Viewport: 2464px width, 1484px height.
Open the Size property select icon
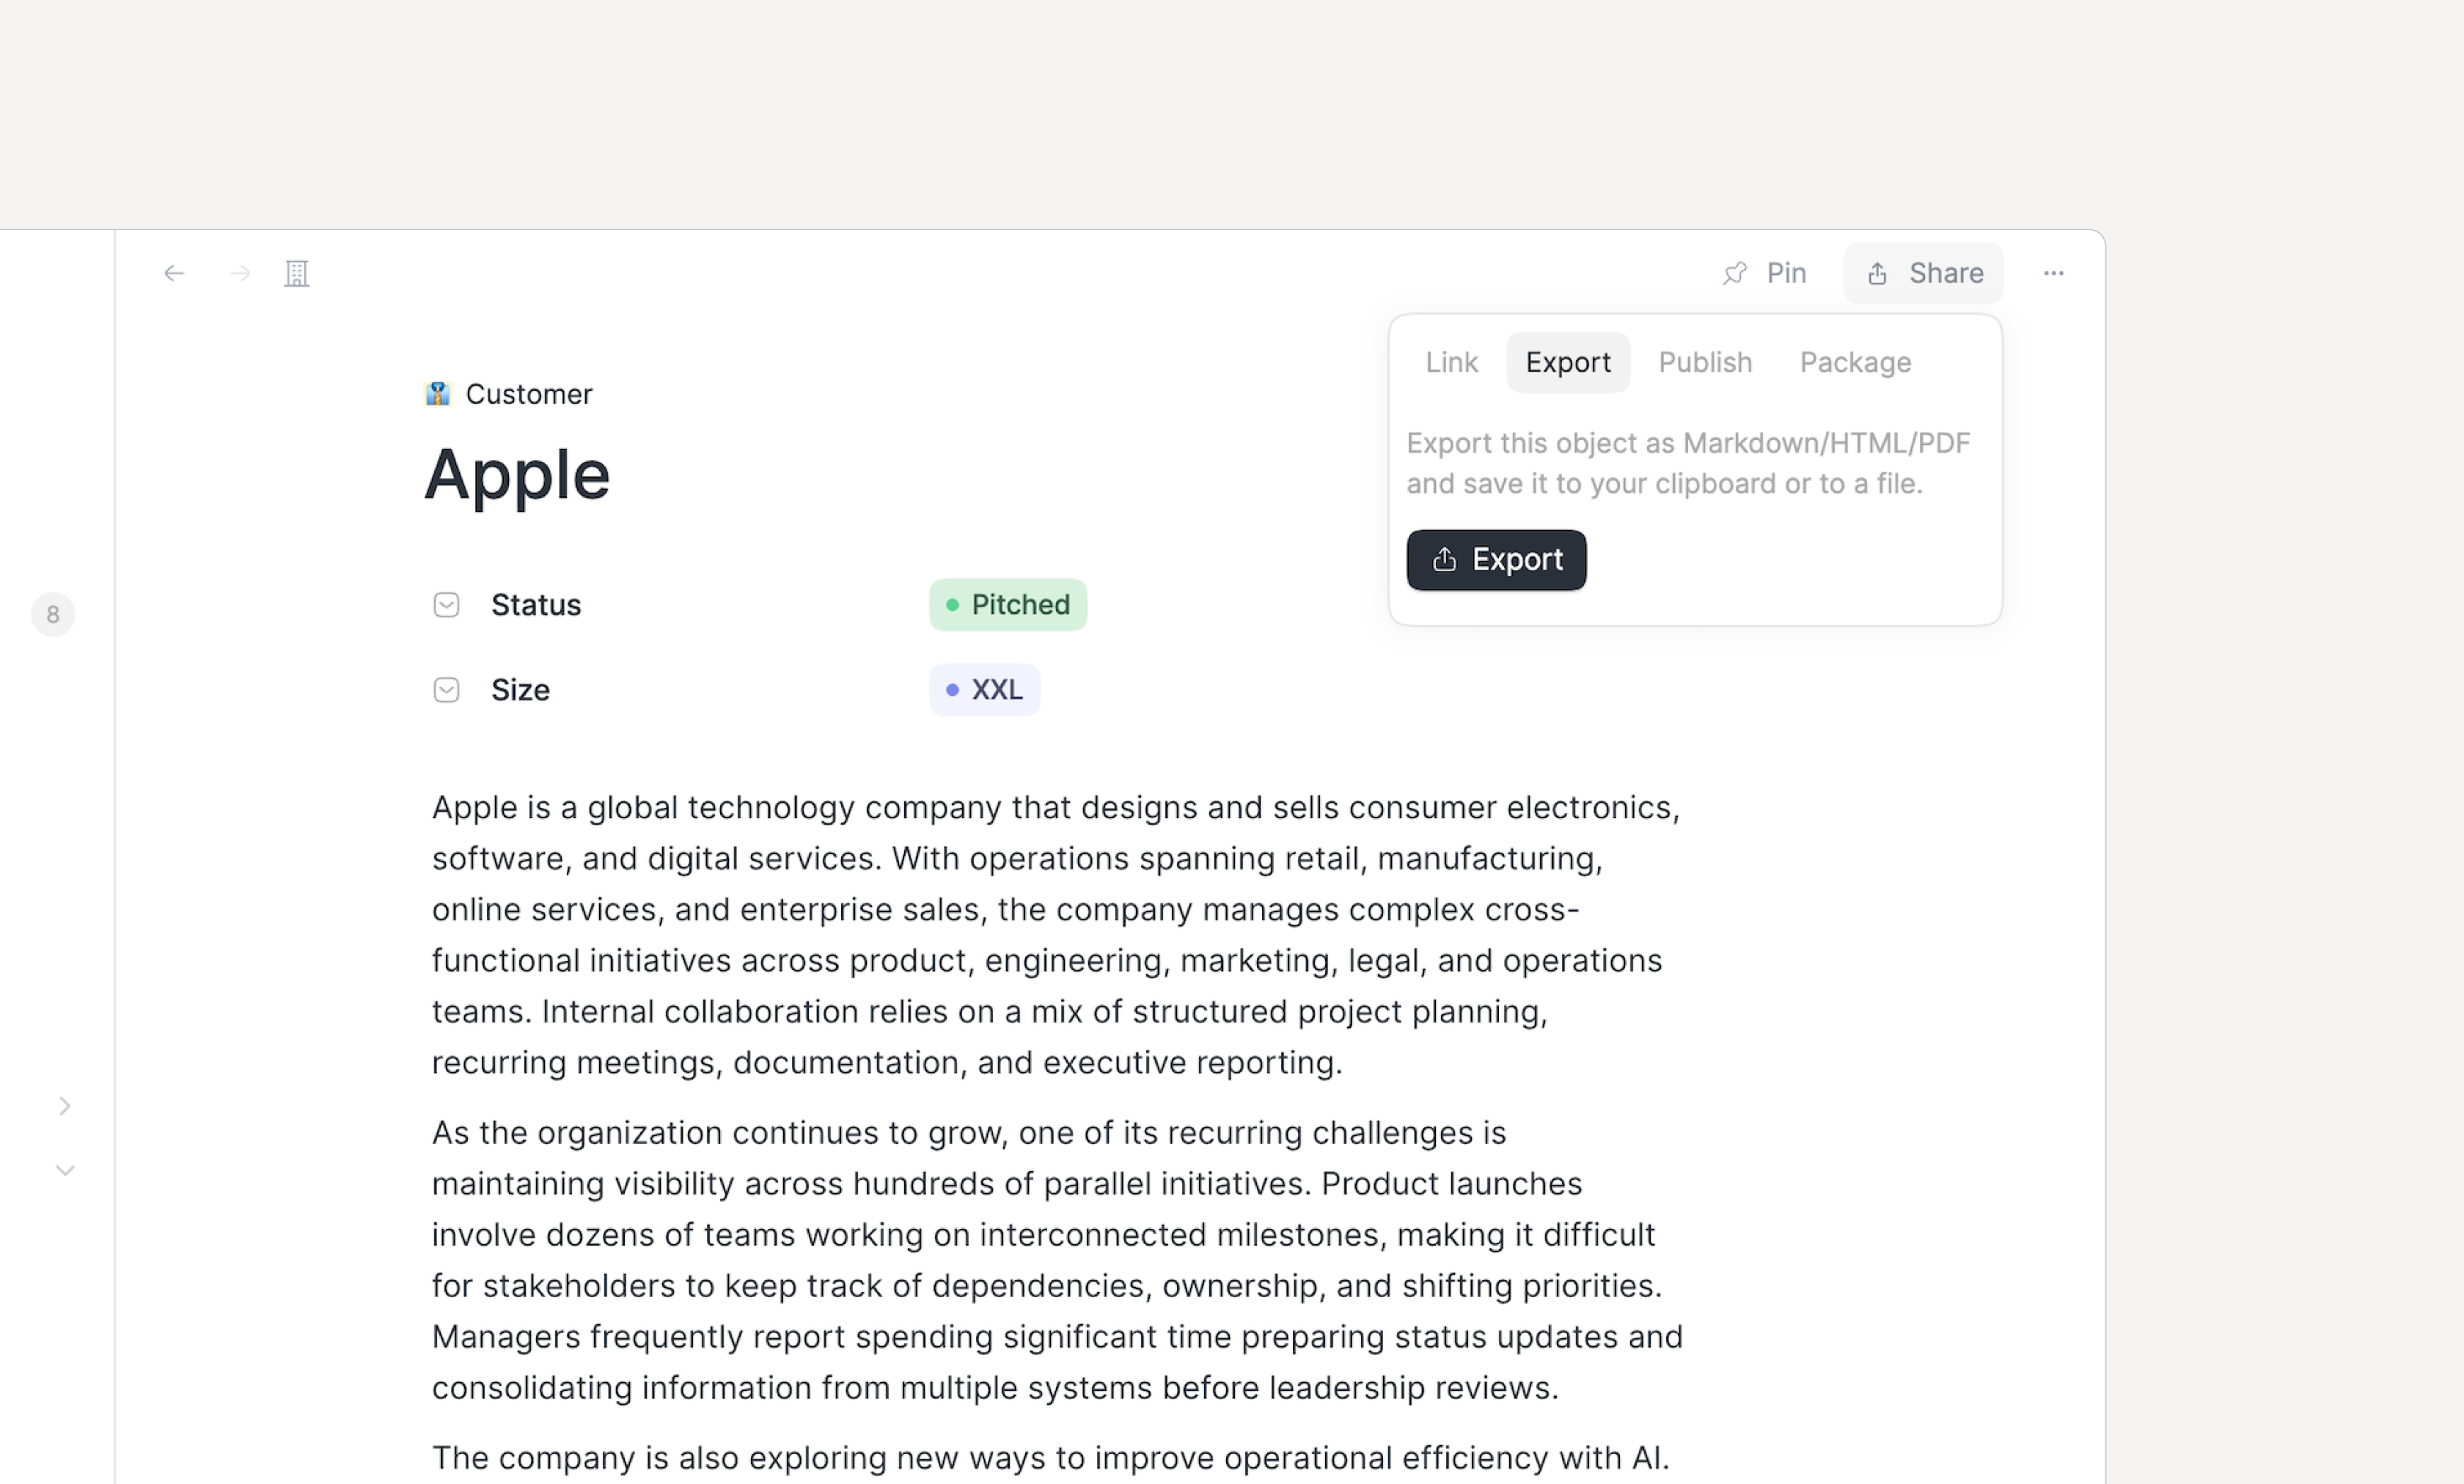pyautogui.click(x=446, y=690)
